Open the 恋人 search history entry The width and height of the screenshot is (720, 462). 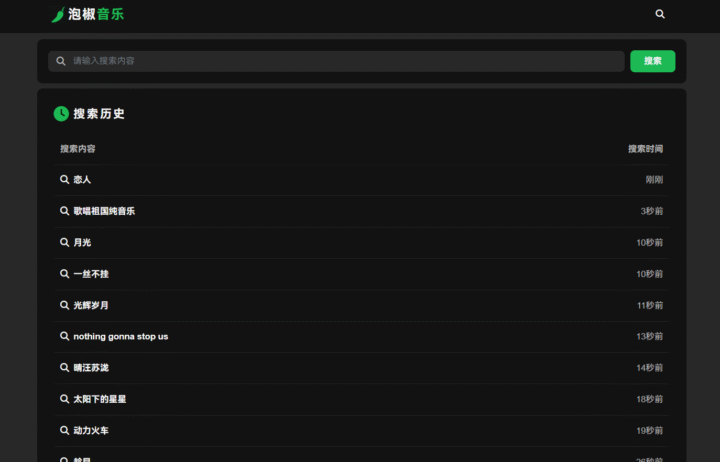pos(82,180)
